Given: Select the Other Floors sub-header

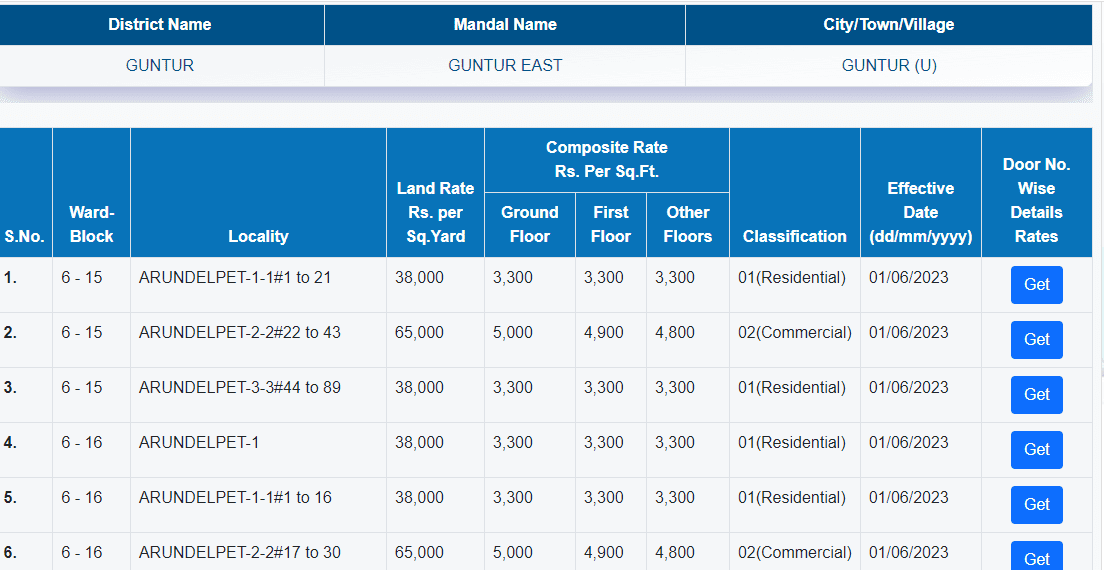Looking at the screenshot, I should (x=687, y=224).
